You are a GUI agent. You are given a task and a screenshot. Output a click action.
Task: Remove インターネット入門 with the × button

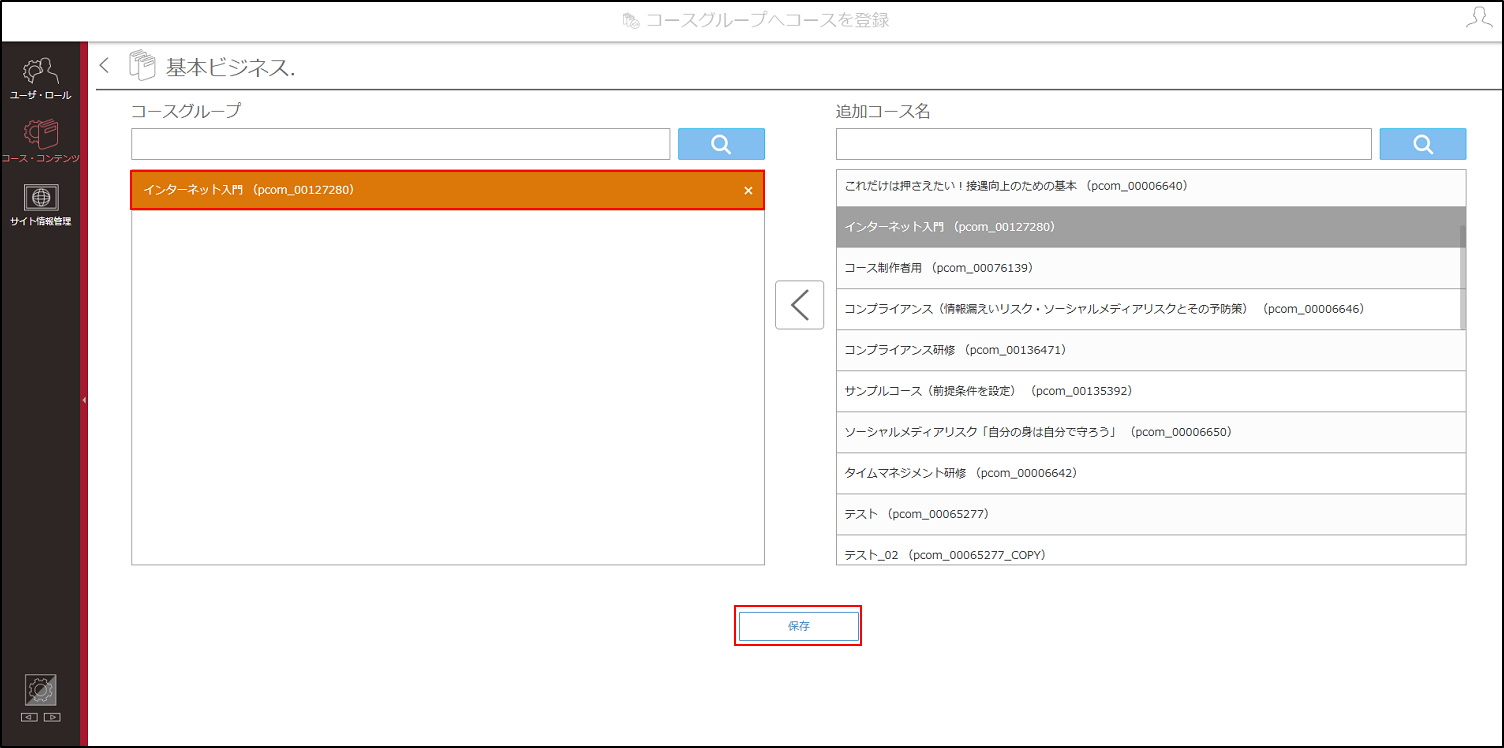pyautogui.click(x=748, y=190)
